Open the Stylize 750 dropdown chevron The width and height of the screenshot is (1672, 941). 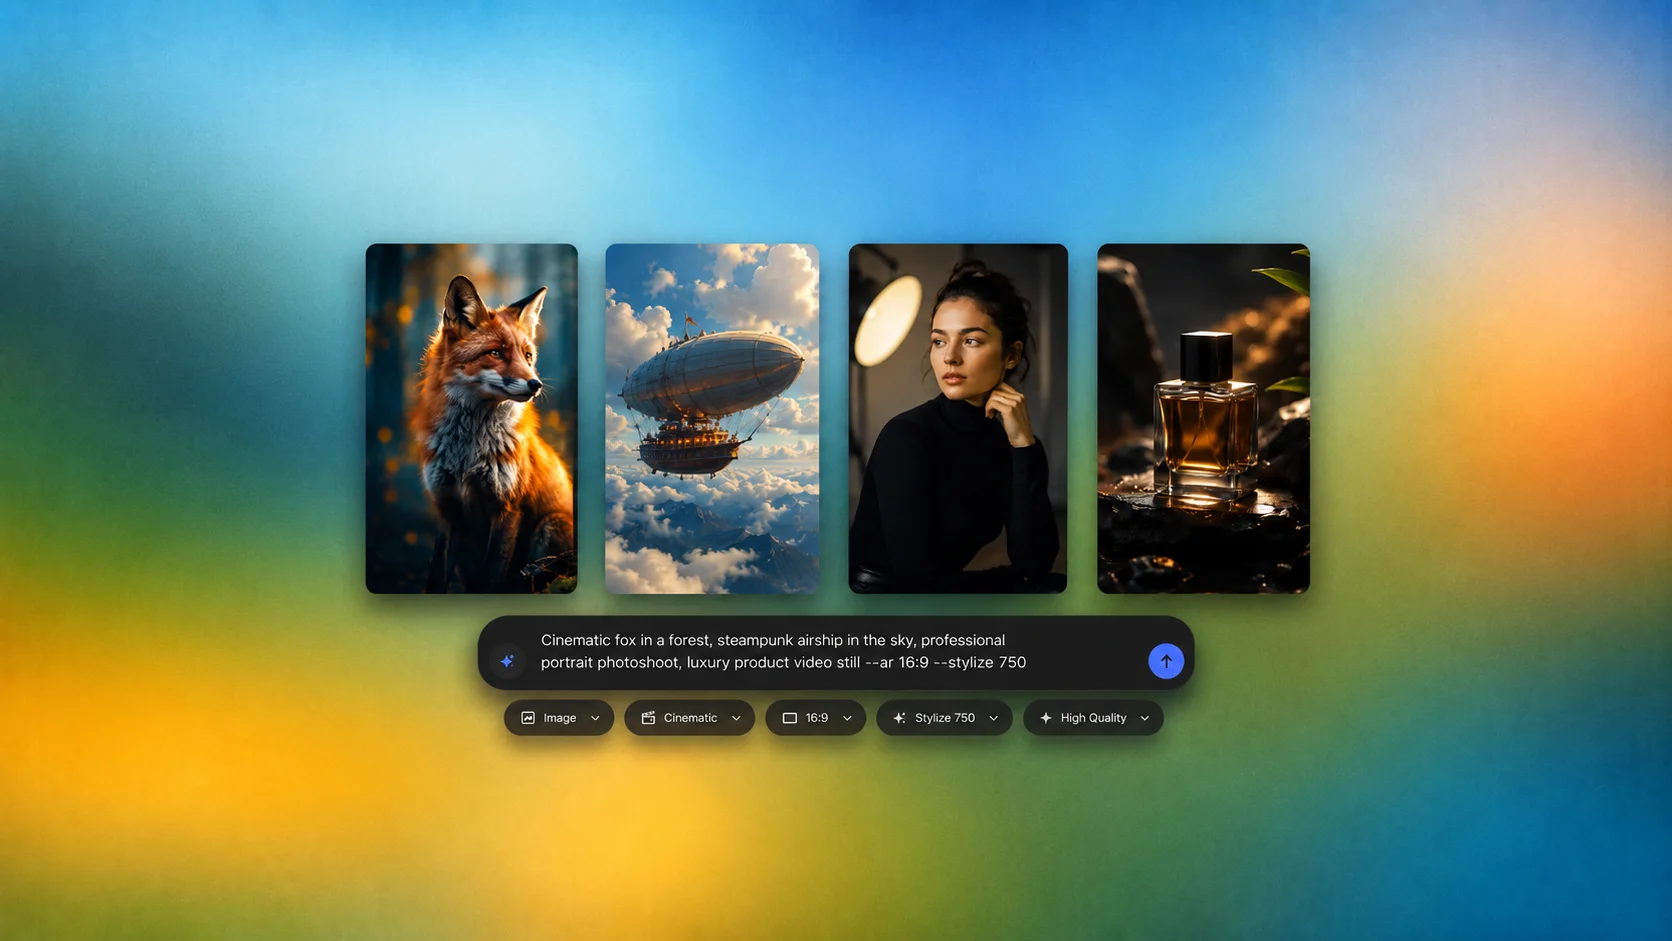(x=993, y=718)
